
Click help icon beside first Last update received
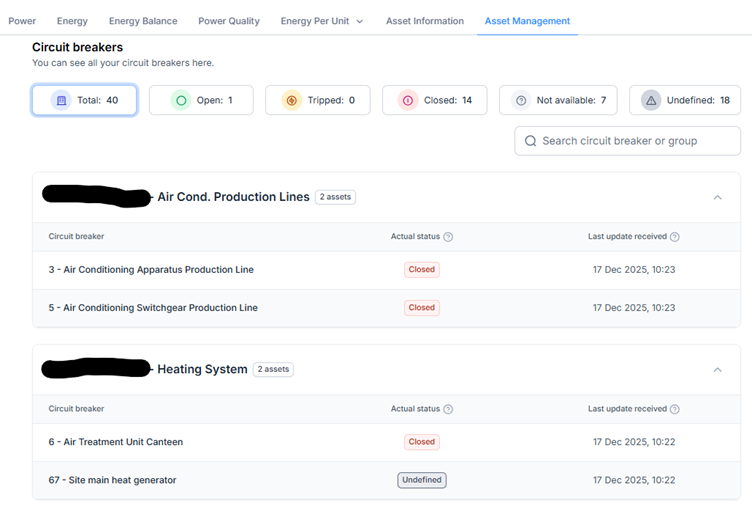675,237
